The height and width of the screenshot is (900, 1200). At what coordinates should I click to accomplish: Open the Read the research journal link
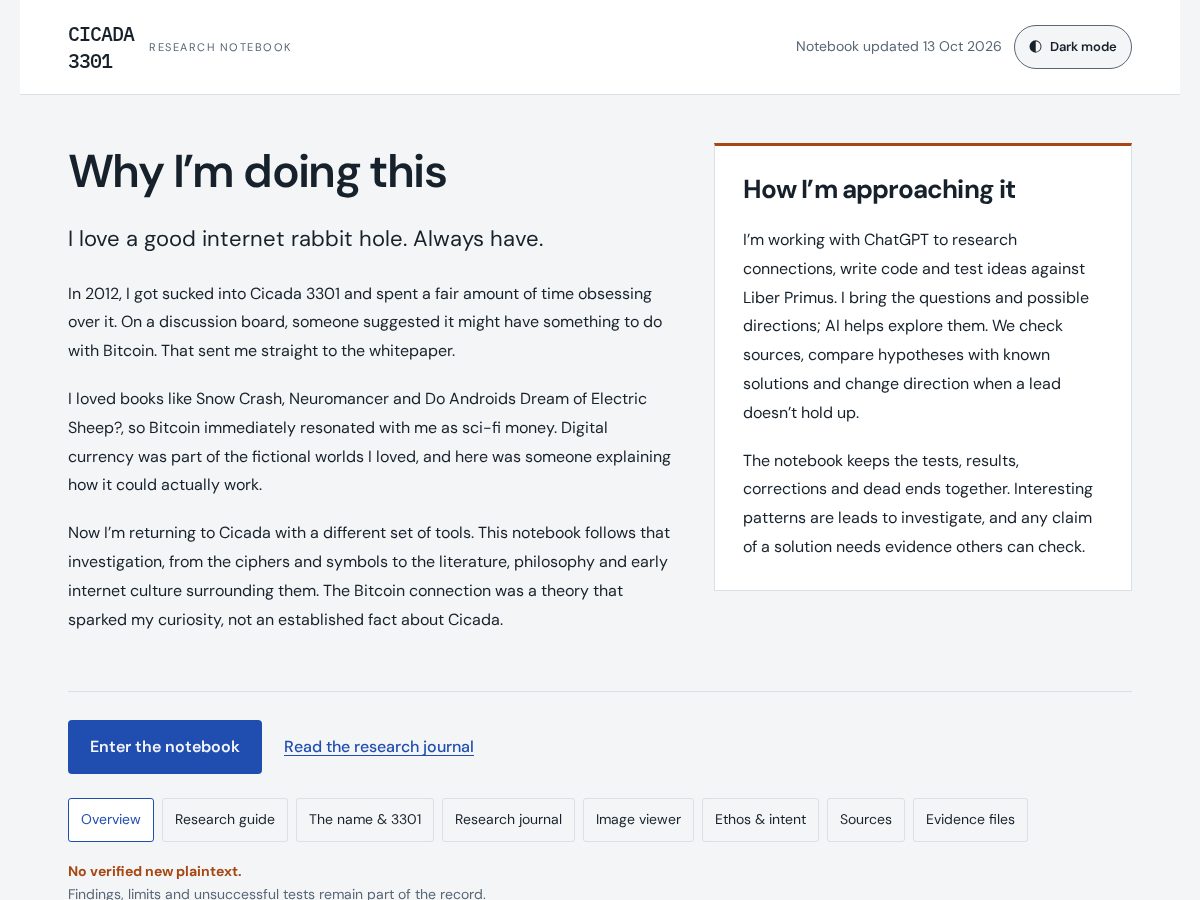click(379, 747)
